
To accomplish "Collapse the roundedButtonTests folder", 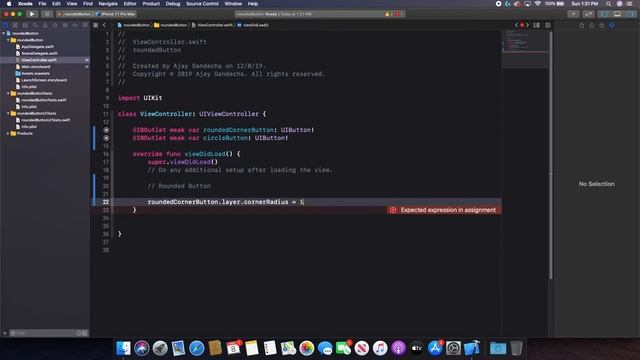I will 8,93.
